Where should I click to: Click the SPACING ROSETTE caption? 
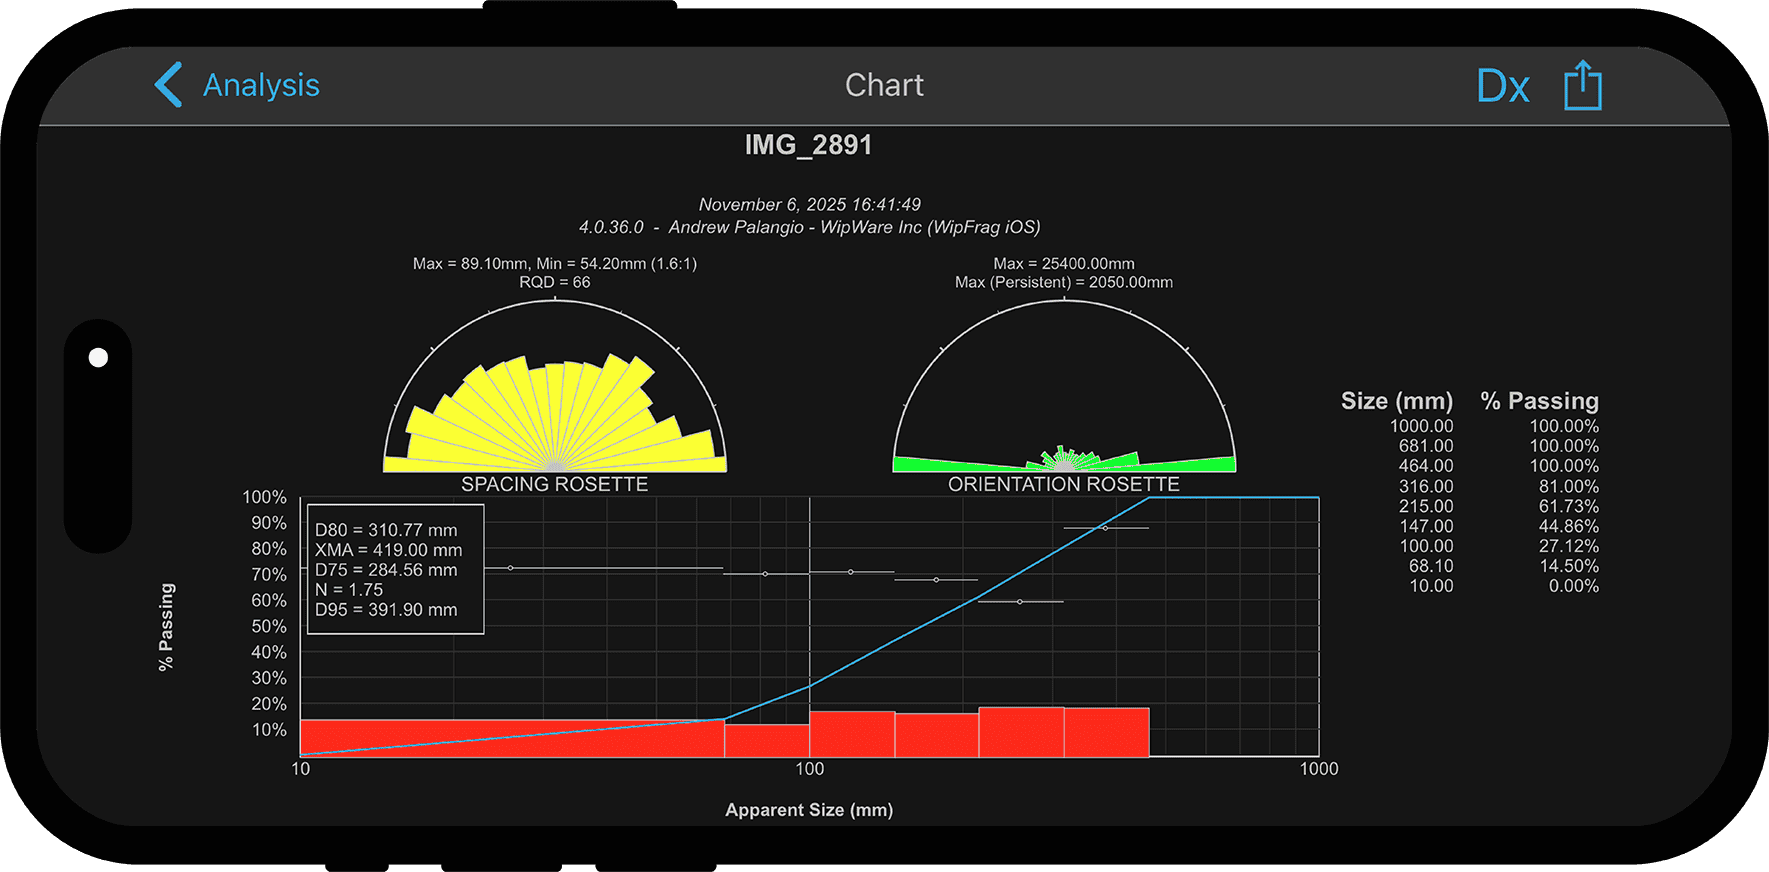tap(554, 484)
